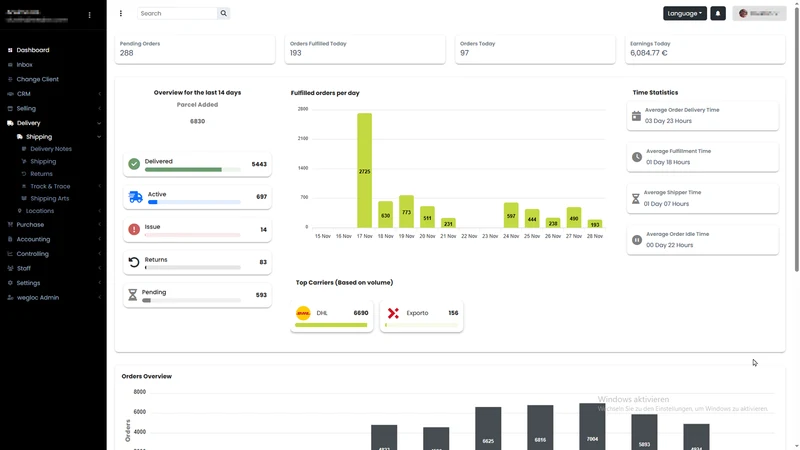Image resolution: width=800 pixels, height=450 pixels.
Task: Click the three-dot menu beside search
Action: [121, 13]
